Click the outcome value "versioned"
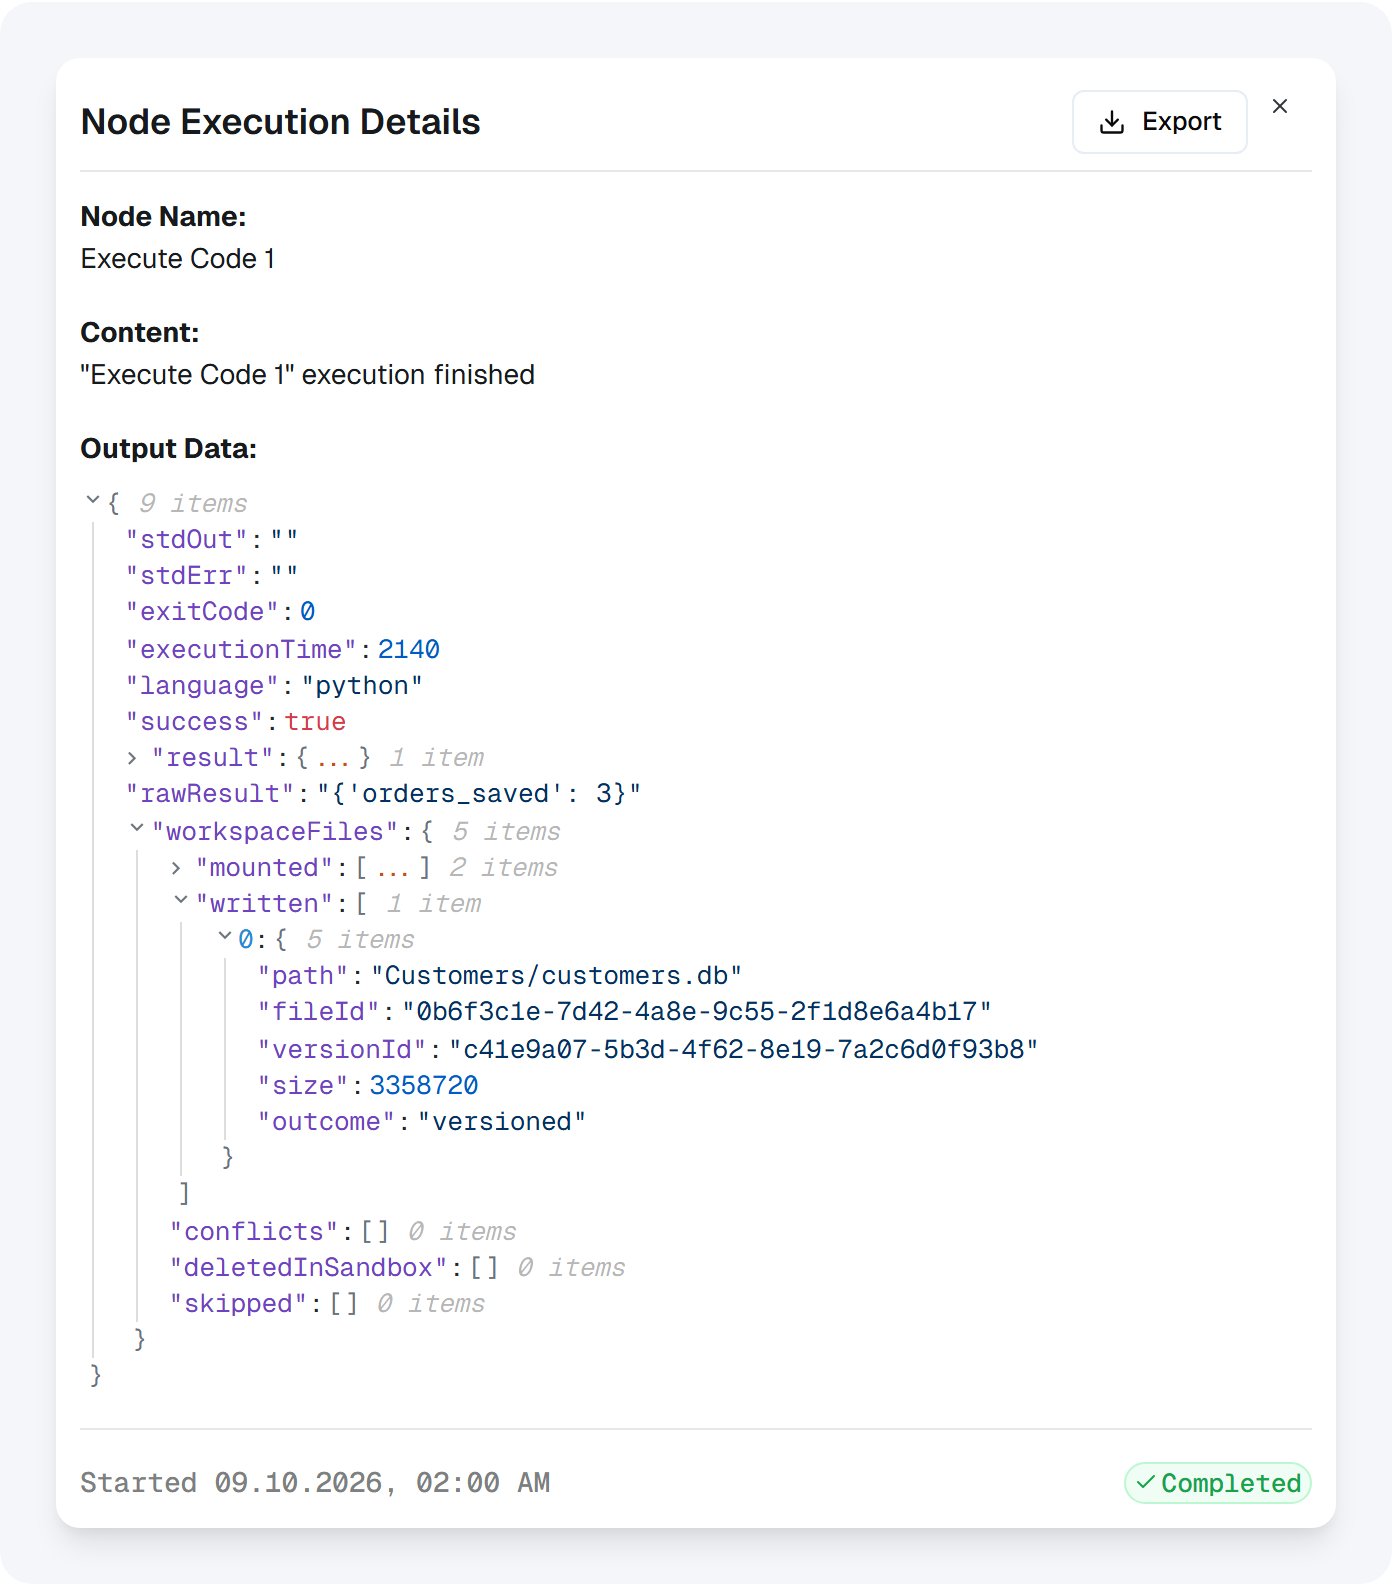Viewport: 1392px width, 1584px height. [502, 1122]
